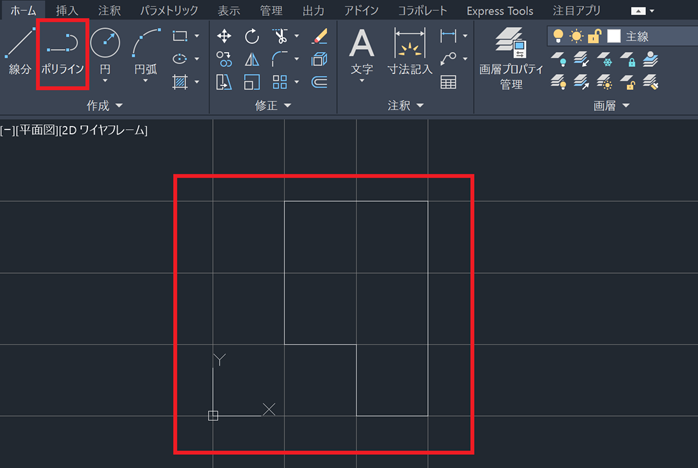Select the 寸法記入 dimension tool
The image size is (698, 468).
(x=410, y=50)
